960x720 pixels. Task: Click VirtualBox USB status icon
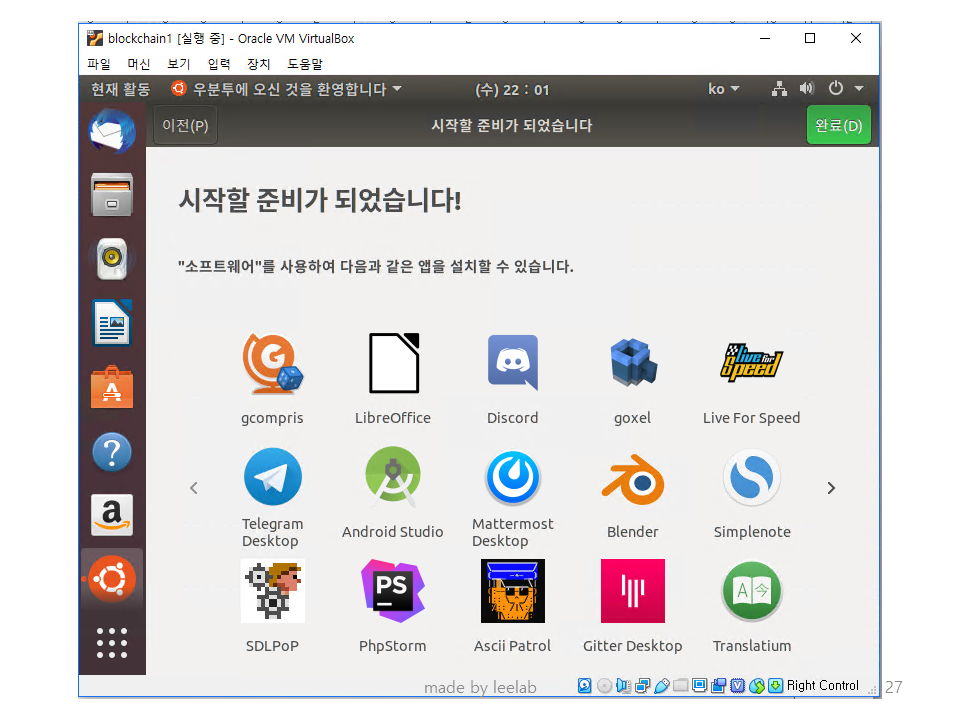(662, 686)
